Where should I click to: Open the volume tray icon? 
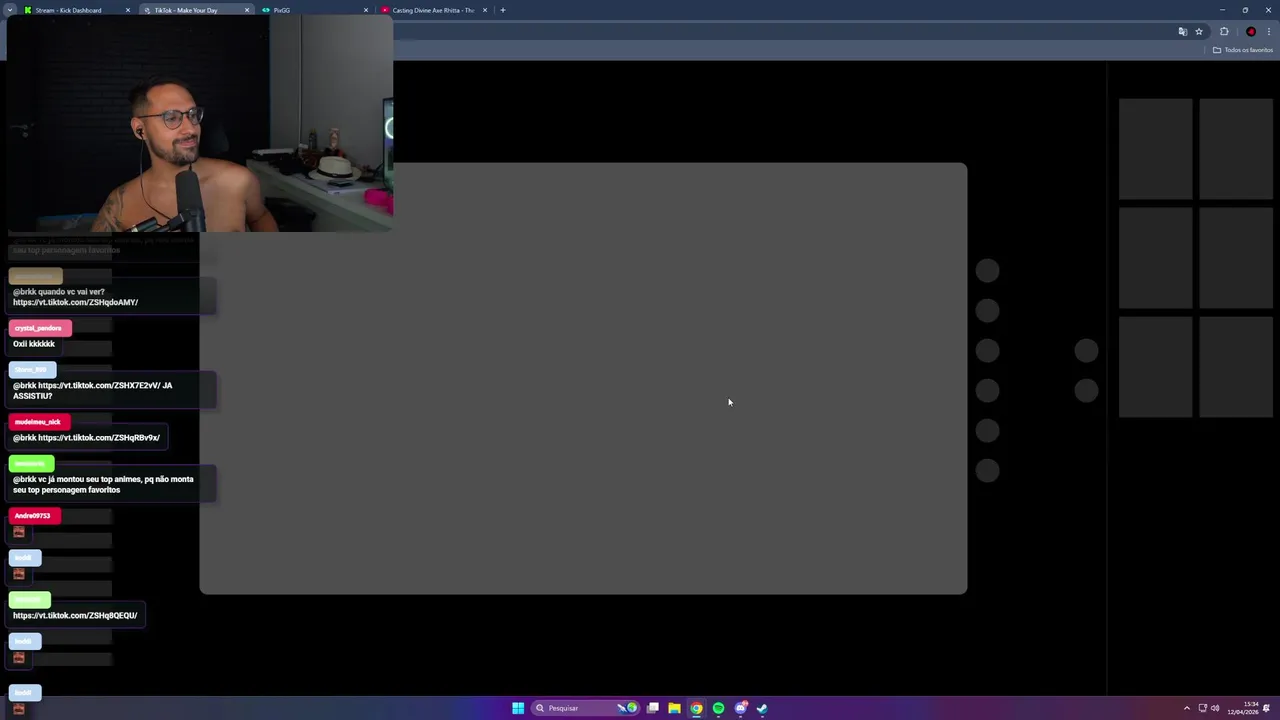(1215, 708)
